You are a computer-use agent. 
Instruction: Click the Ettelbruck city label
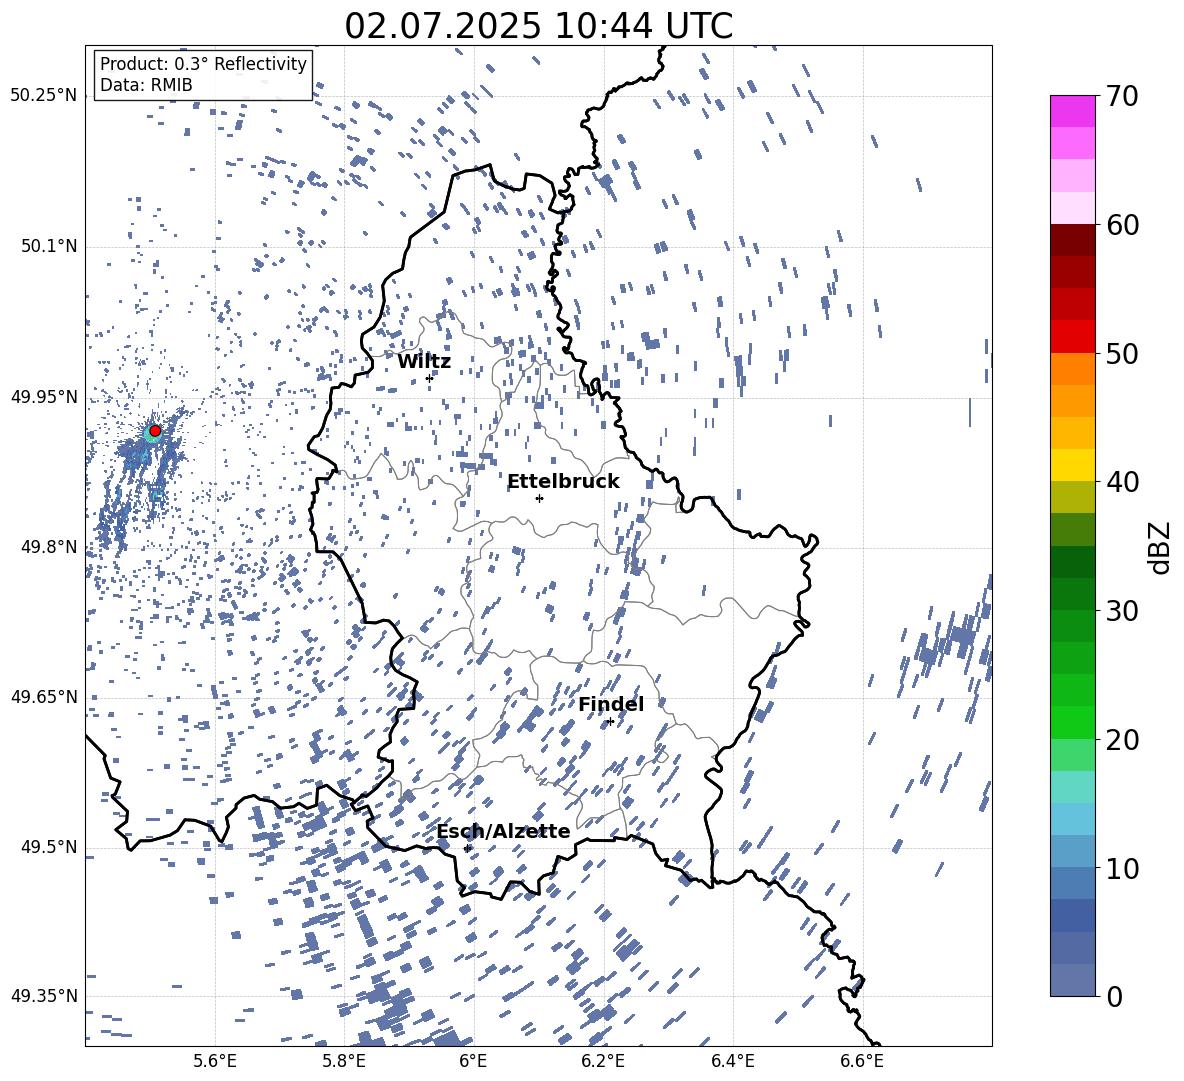pos(563,482)
